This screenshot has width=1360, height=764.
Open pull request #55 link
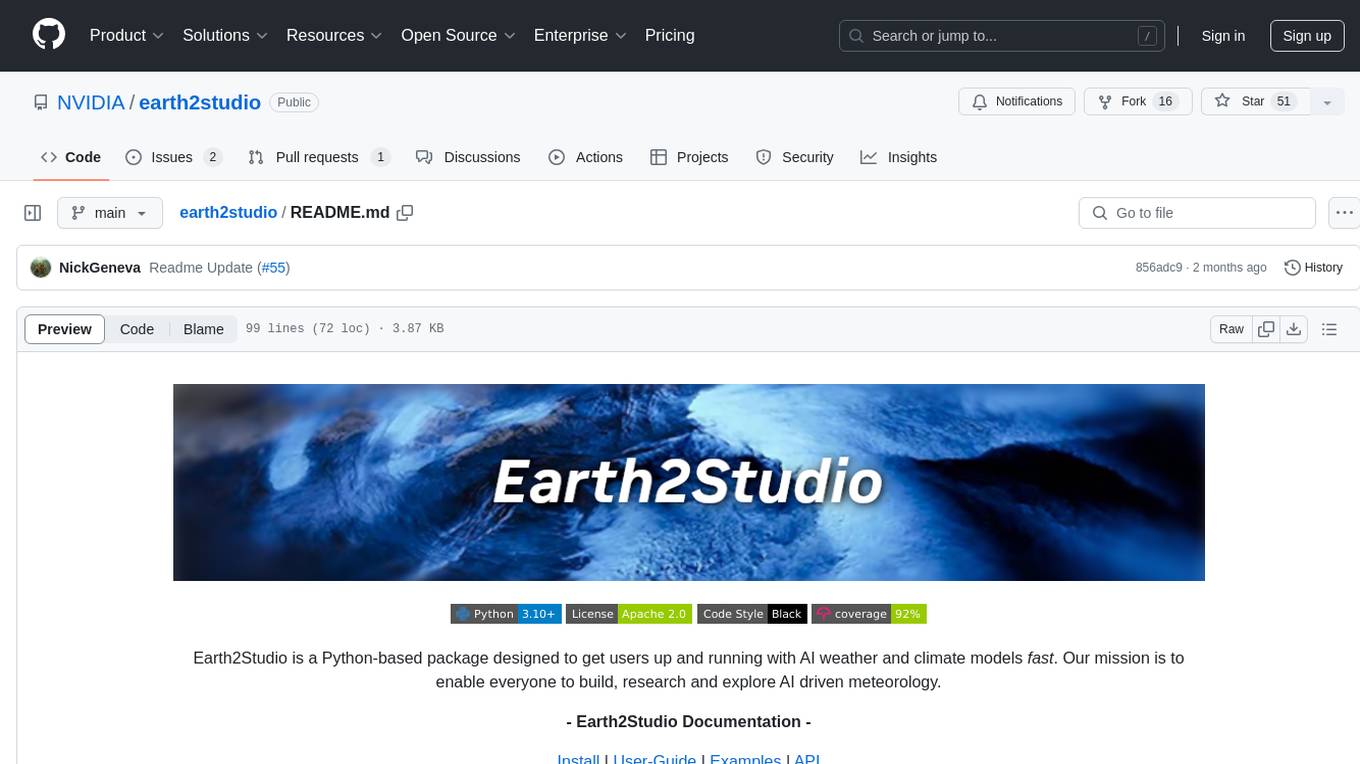pyautogui.click(x=273, y=268)
